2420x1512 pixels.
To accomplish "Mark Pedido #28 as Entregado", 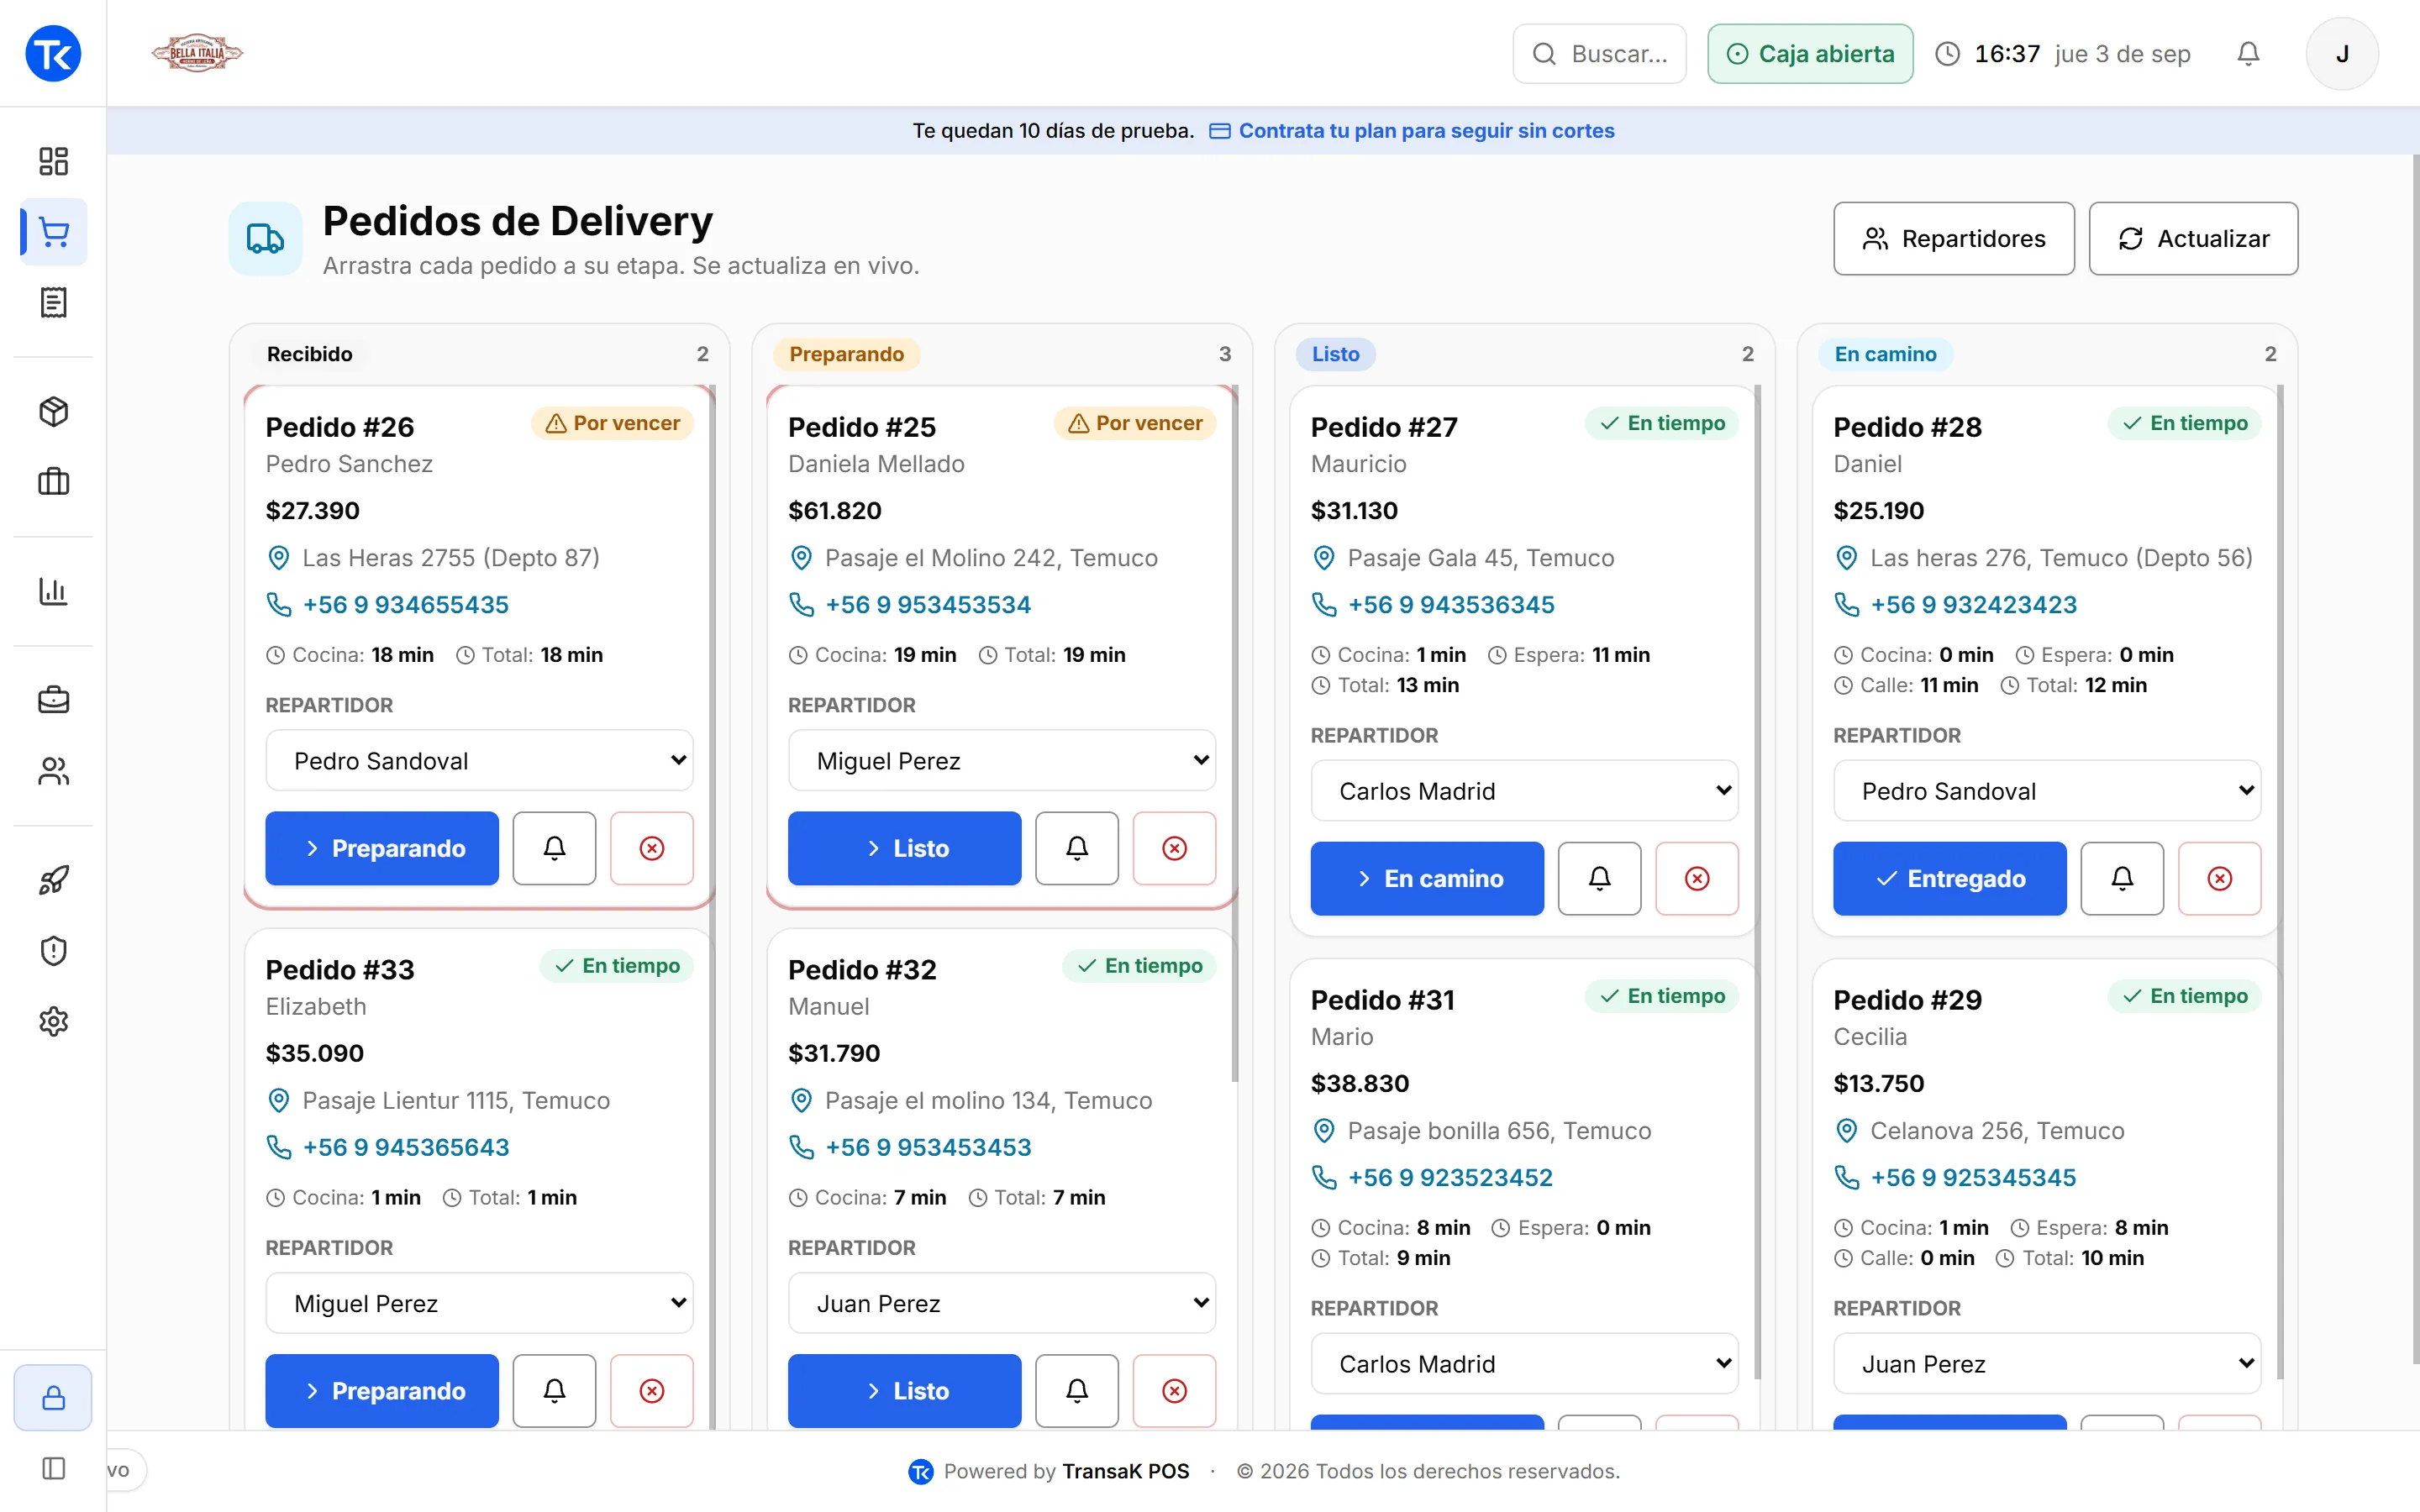I will (1950, 878).
